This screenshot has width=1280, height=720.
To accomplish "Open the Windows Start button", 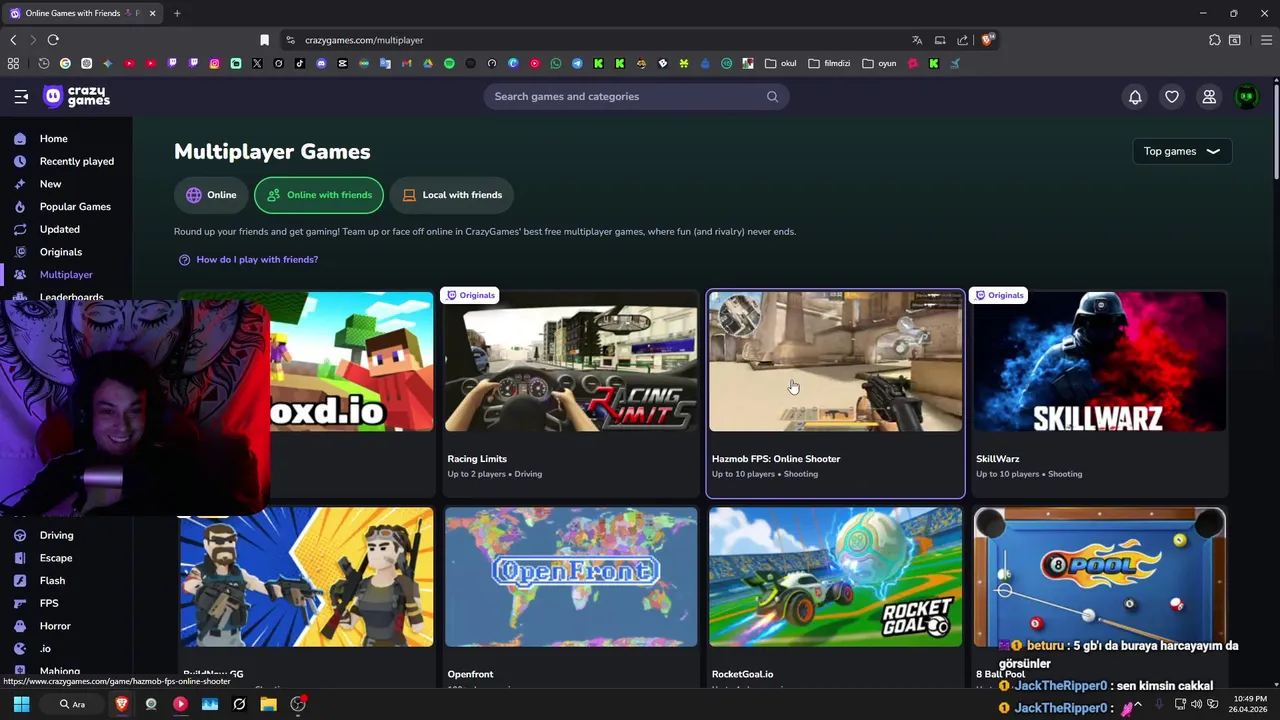I will point(21,704).
